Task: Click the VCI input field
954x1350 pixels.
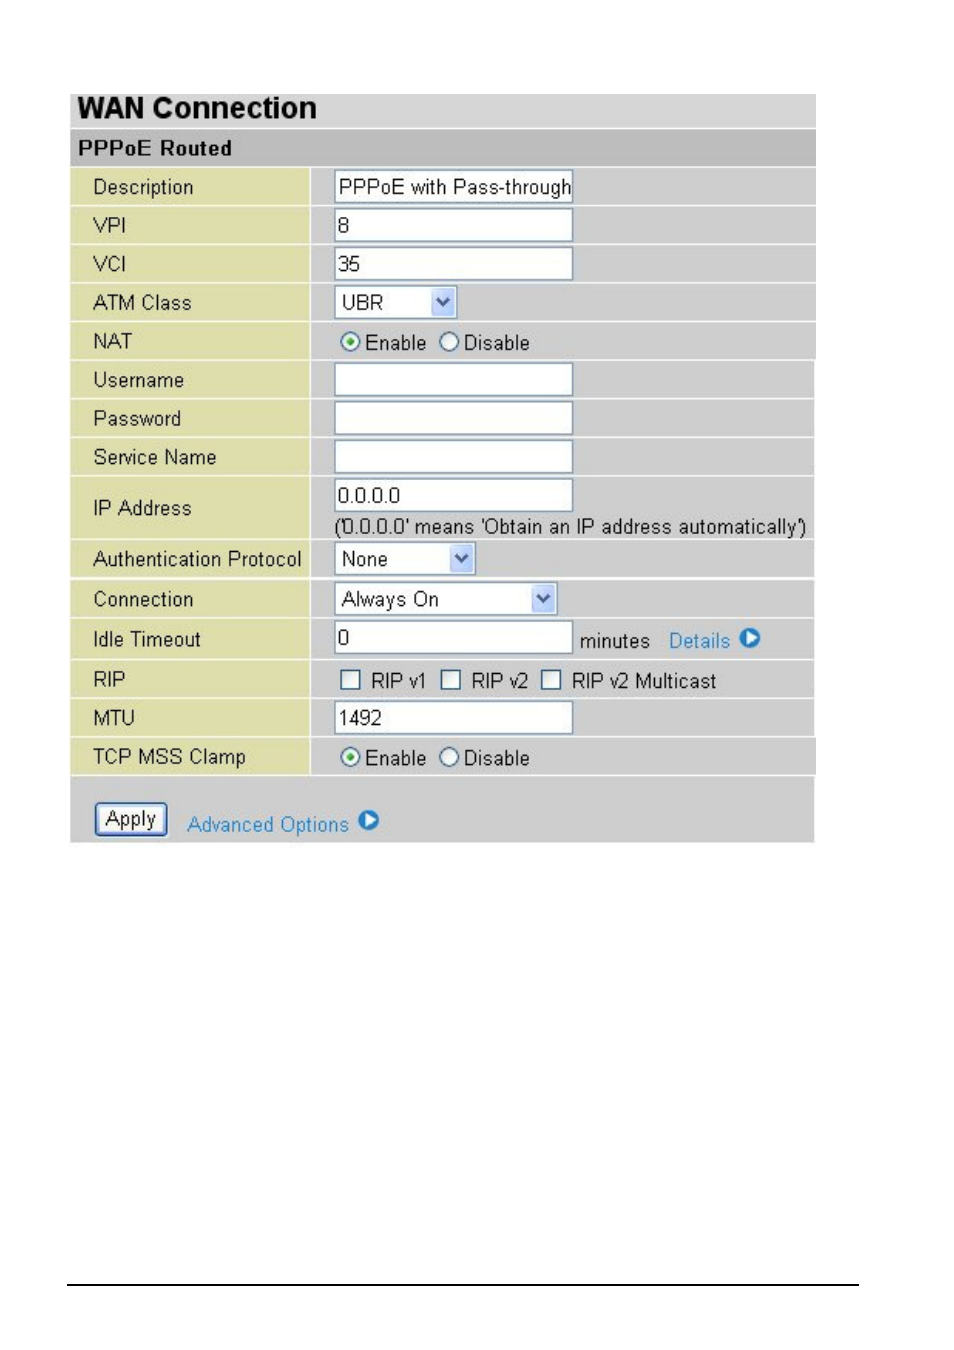Action: click(x=454, y=264)
